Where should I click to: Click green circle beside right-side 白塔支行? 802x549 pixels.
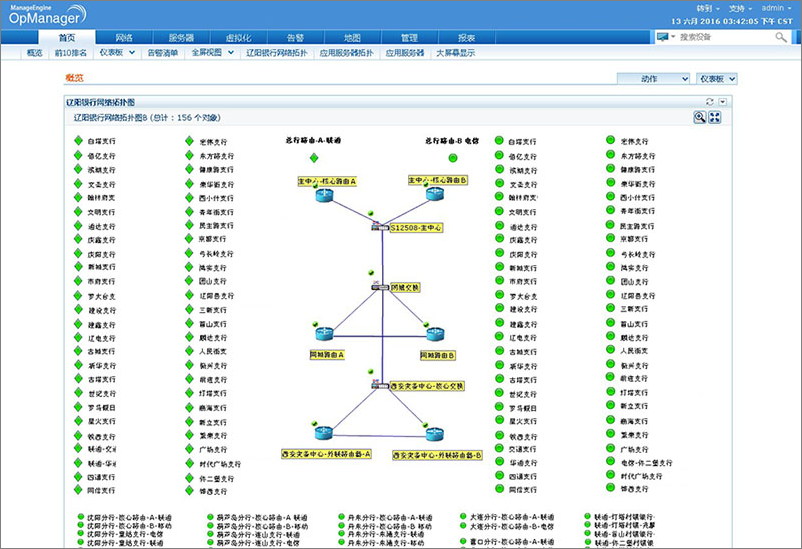(499, 140)
